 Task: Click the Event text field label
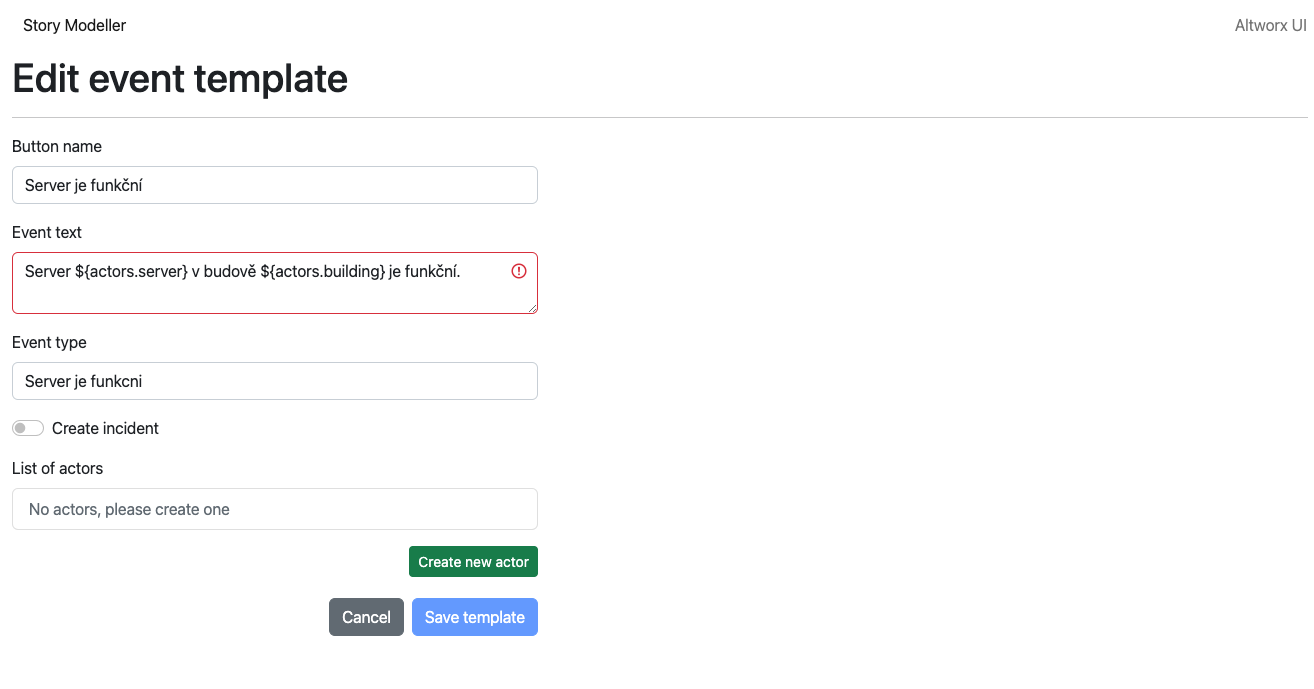point(47,232)
